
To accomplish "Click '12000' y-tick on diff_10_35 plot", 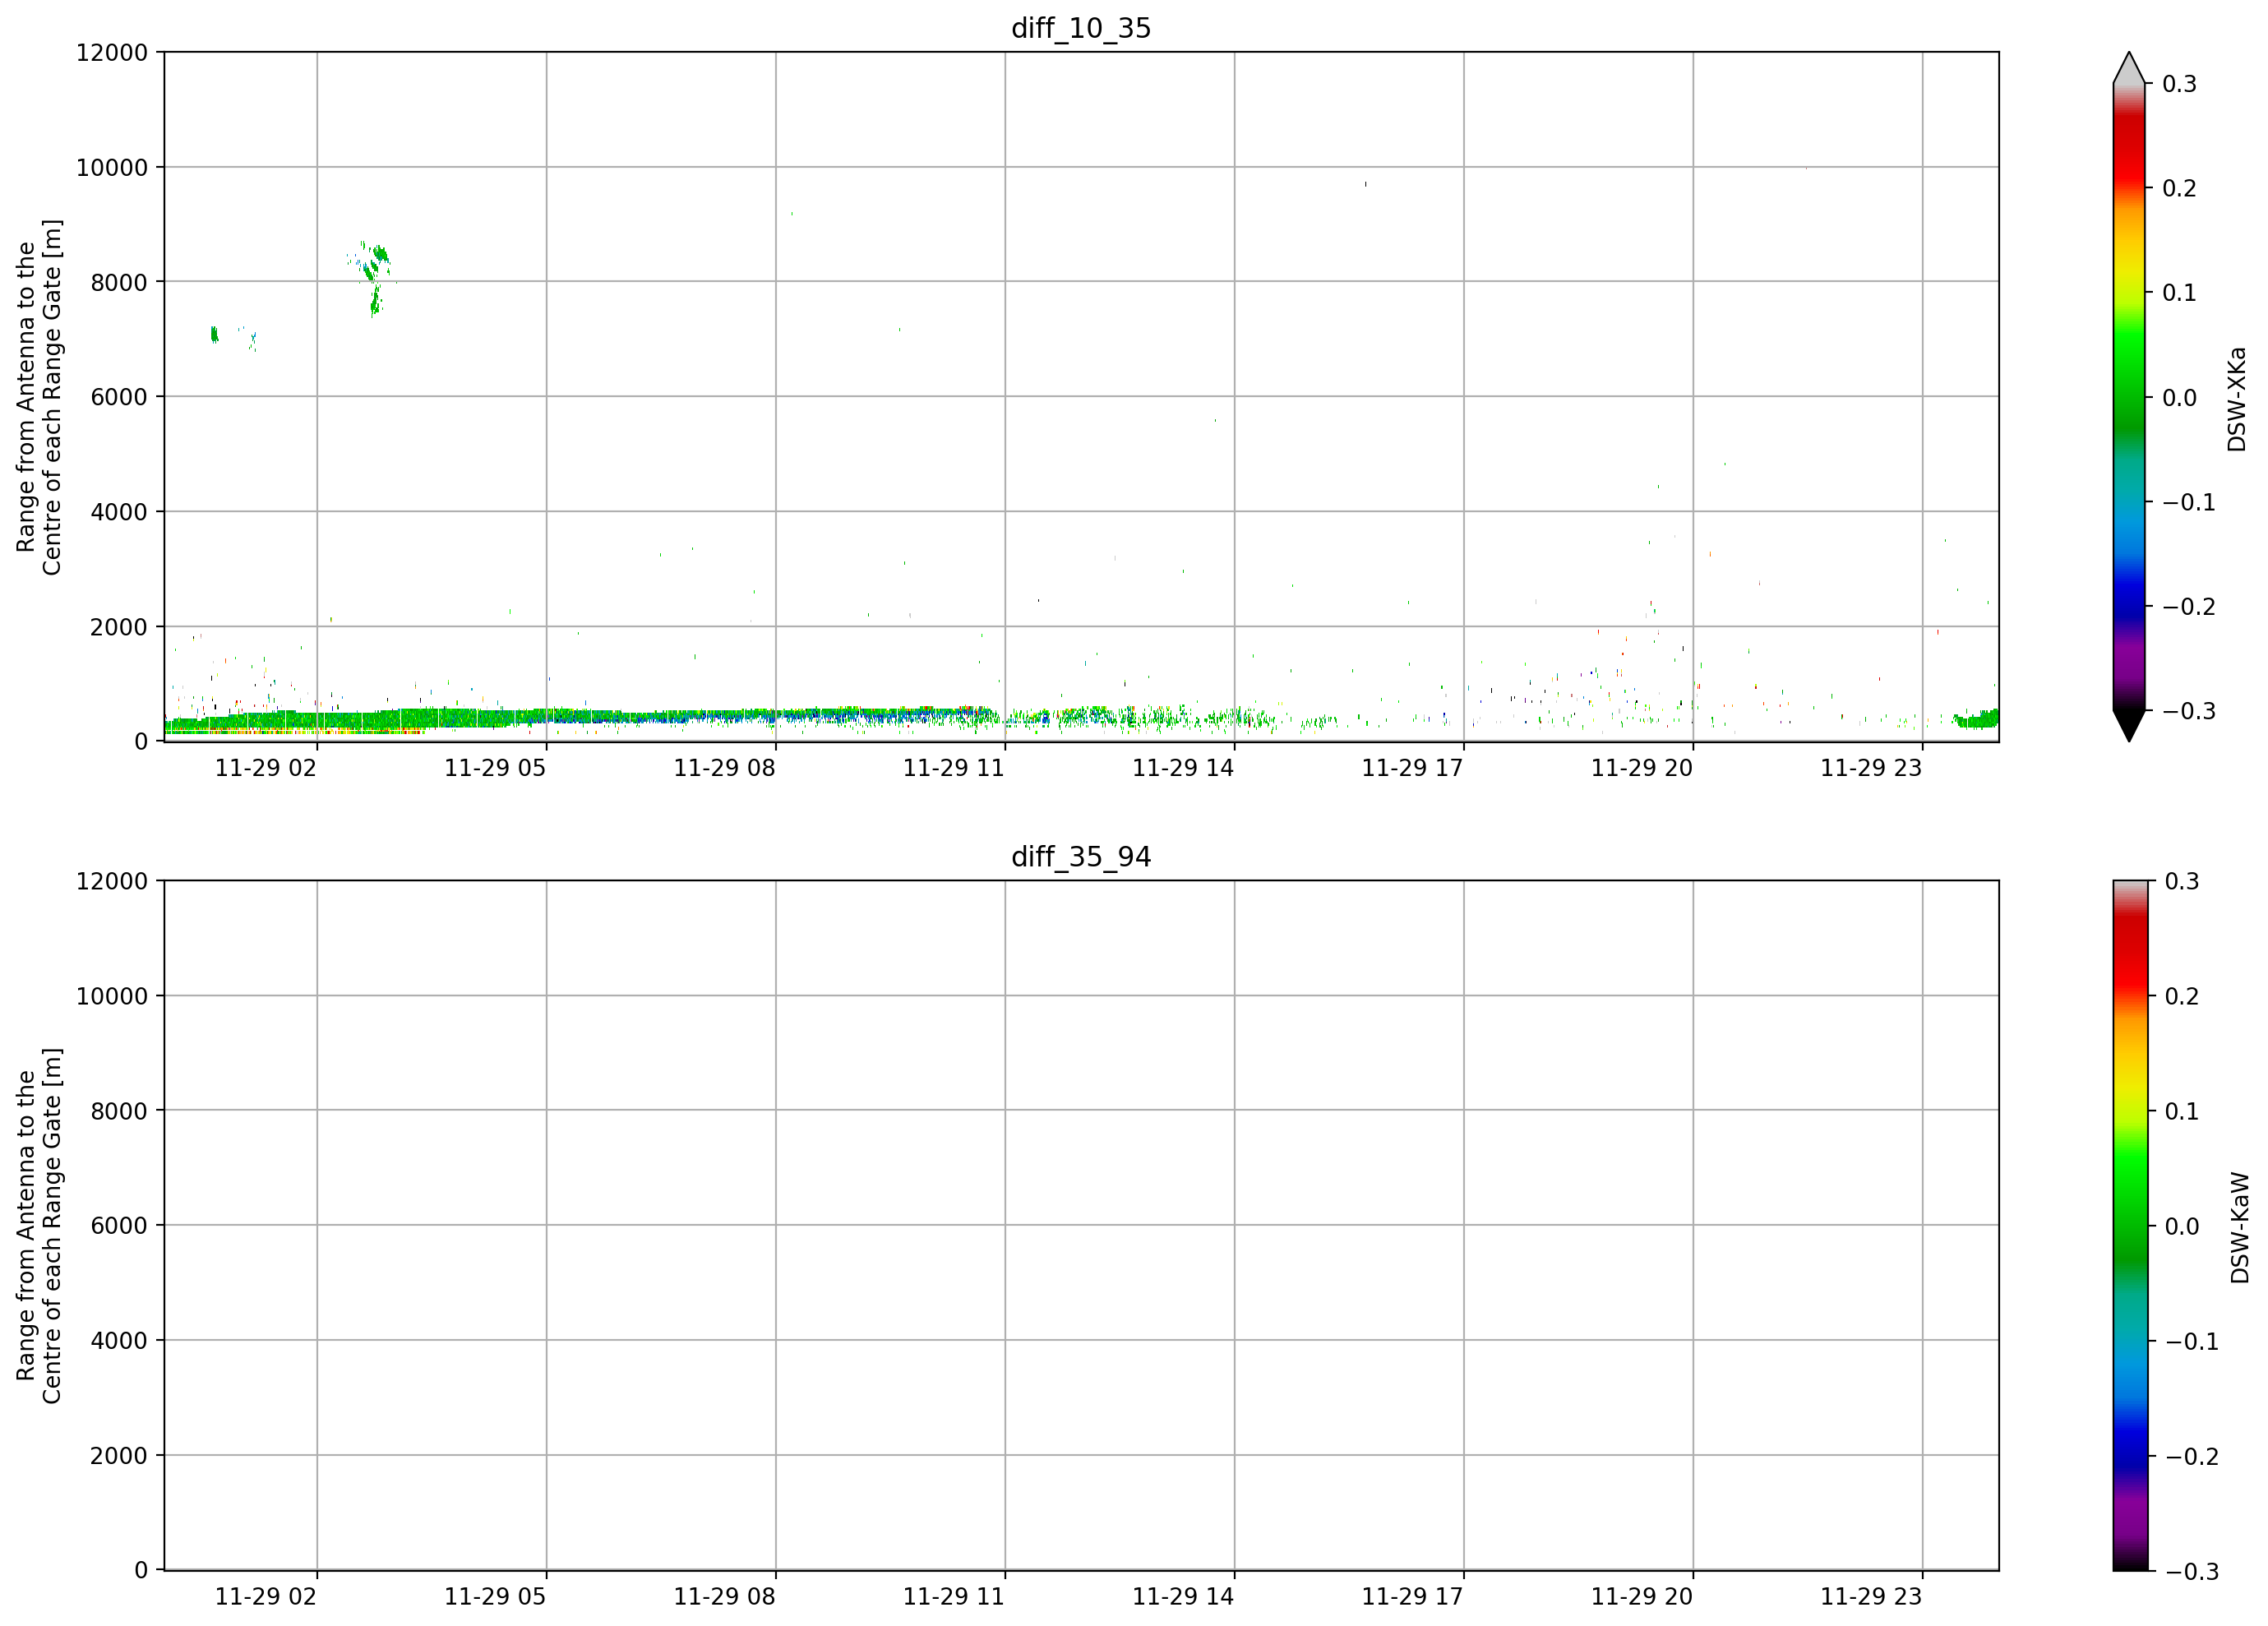I will click(x=112, y=52).
